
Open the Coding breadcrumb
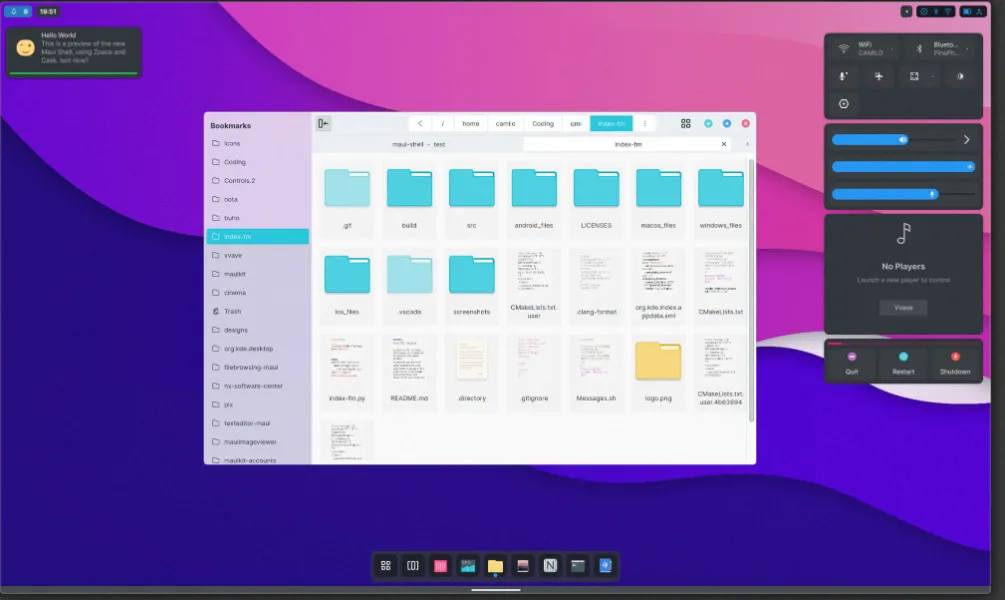[542, 124]
